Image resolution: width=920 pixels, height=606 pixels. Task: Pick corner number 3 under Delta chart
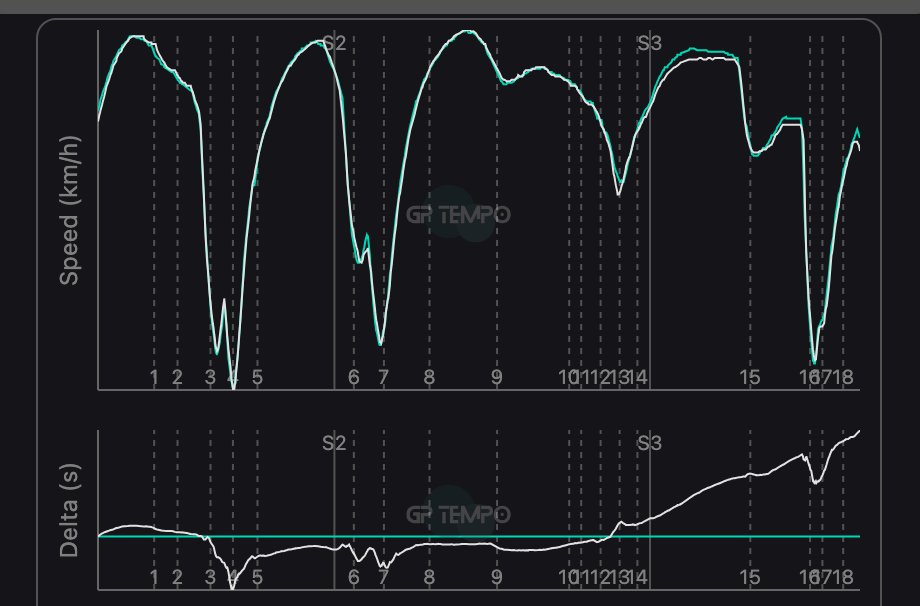point(210,577)
